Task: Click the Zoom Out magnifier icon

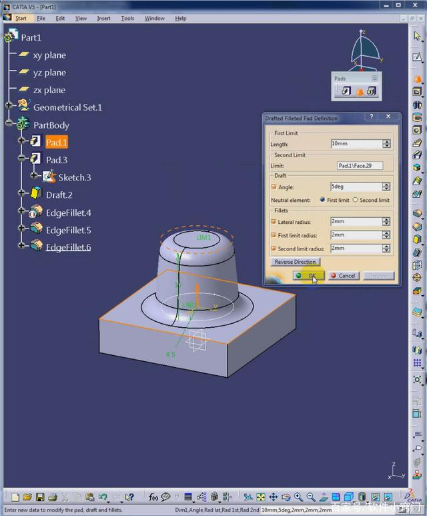Action: coord(311,497)
